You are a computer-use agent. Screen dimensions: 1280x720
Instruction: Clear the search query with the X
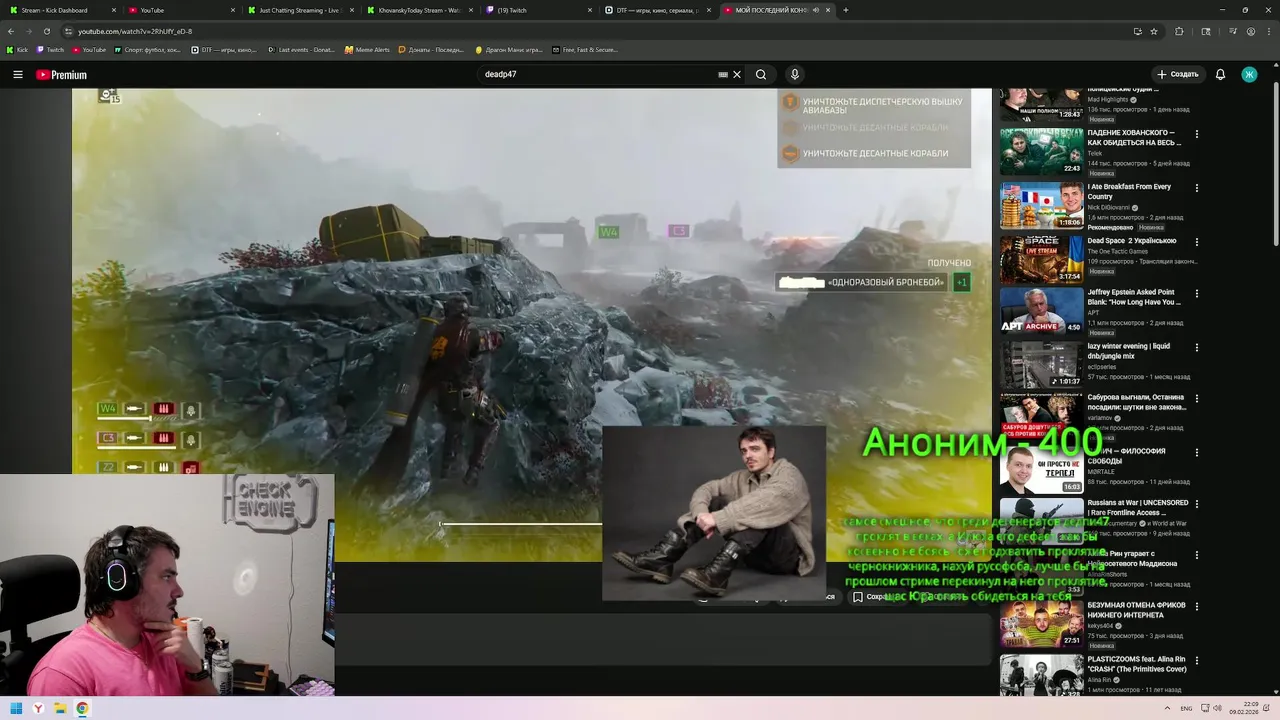737,74
